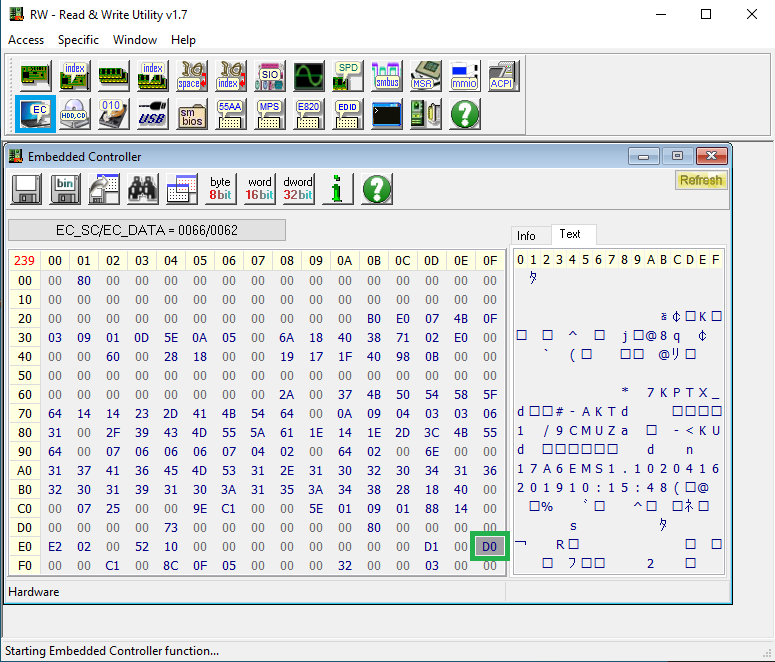Switch to the Info tab

(526, 236)
